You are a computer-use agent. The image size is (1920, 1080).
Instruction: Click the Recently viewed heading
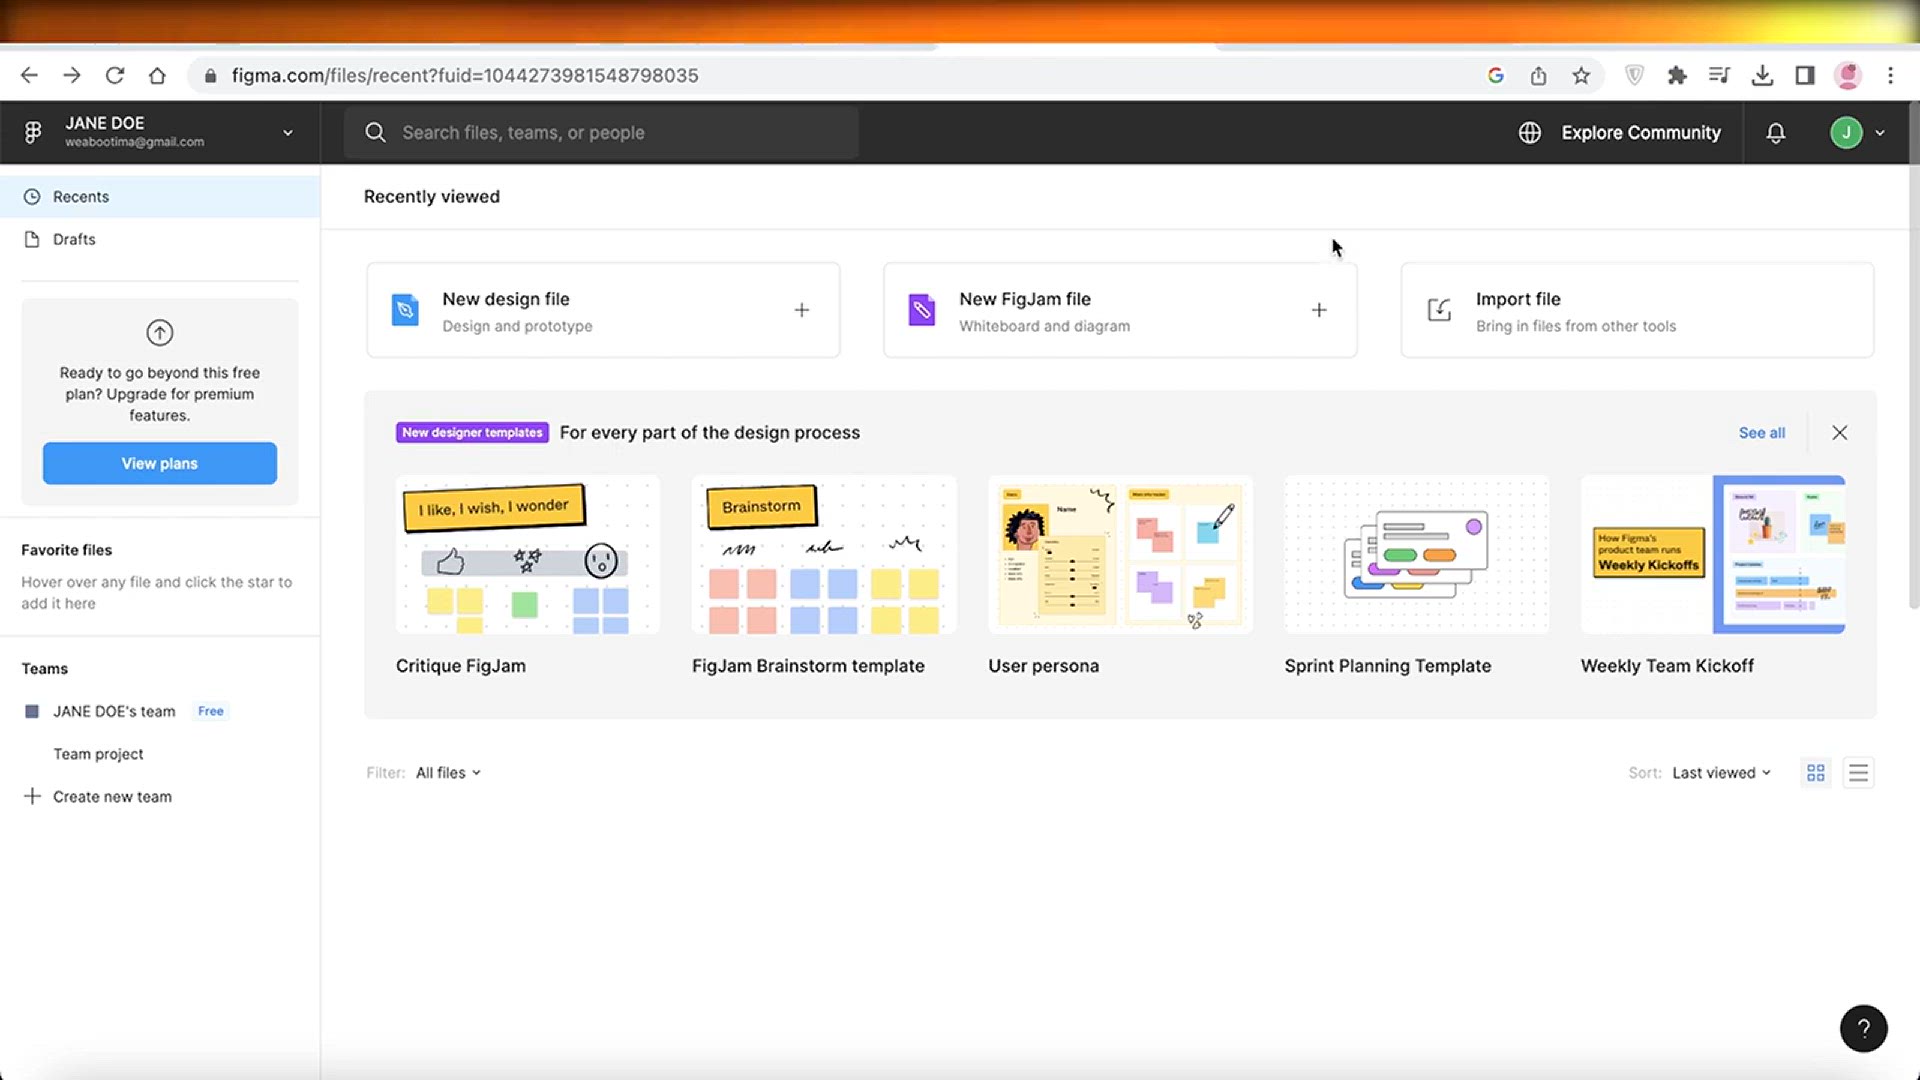[432, 197]
